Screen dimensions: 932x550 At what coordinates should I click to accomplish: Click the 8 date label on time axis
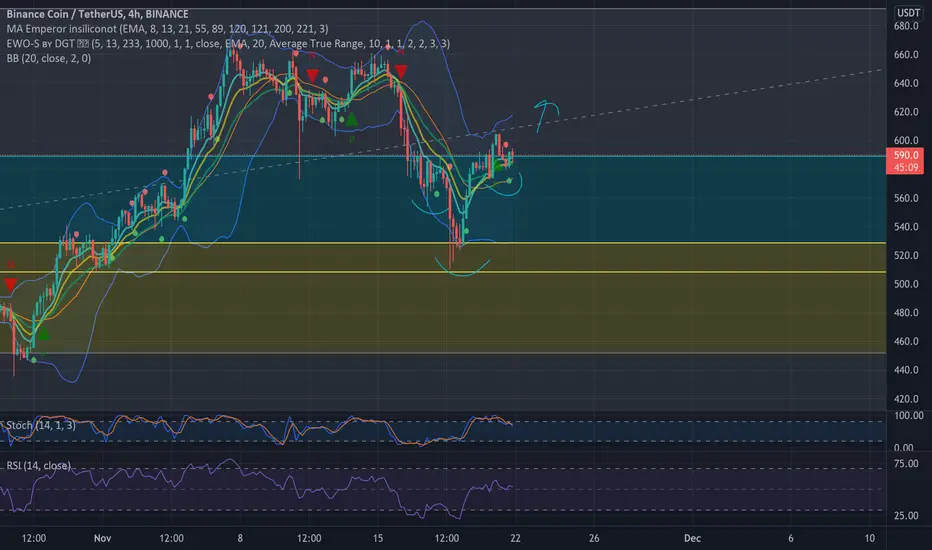point(240,538)
